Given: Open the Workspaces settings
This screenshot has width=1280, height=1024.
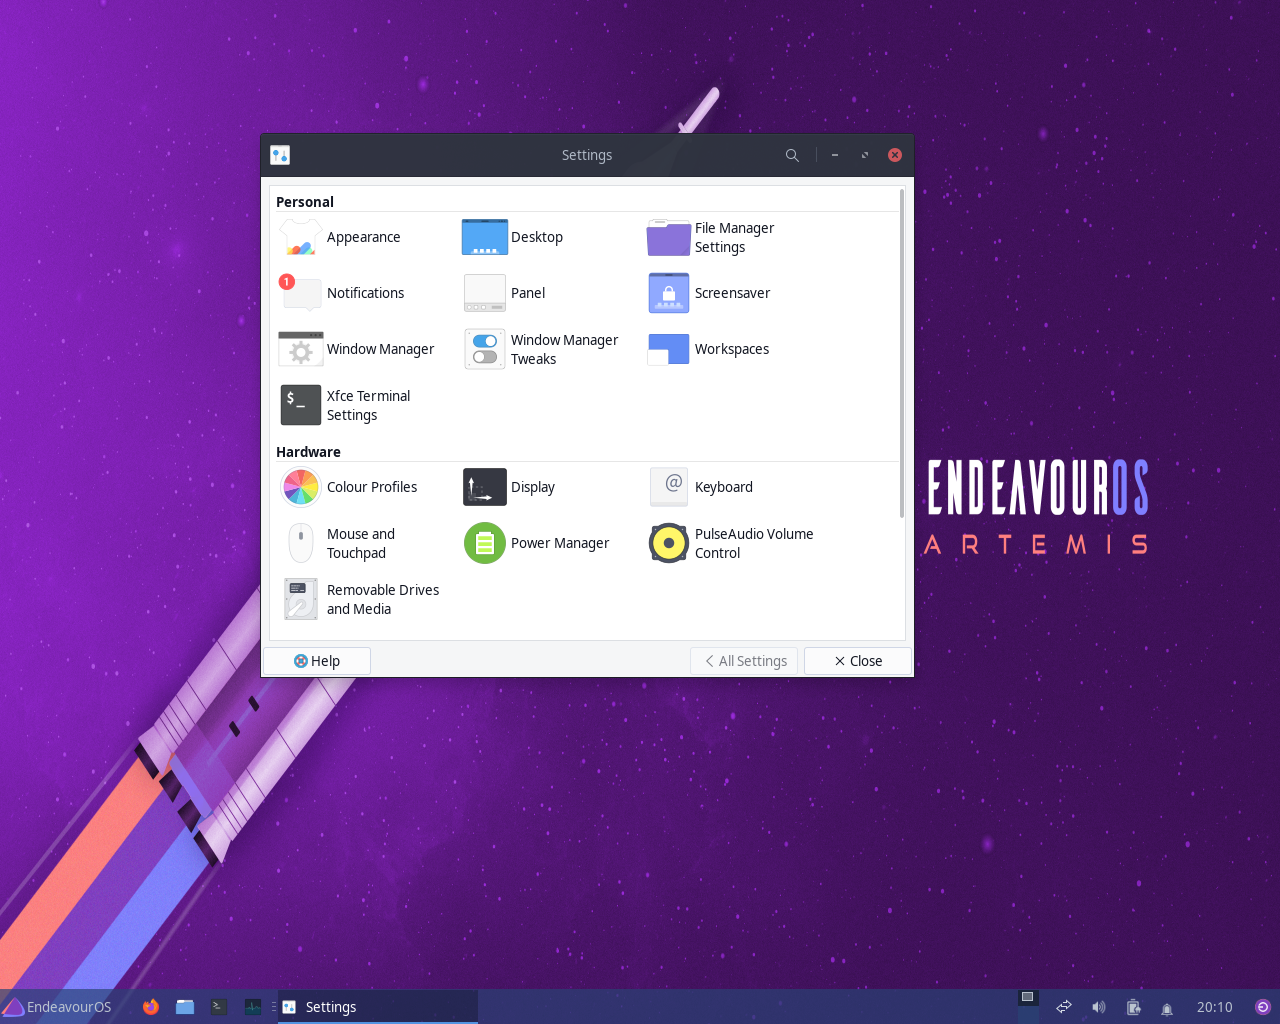Looking at the screenshot, I should click(709, 349).
